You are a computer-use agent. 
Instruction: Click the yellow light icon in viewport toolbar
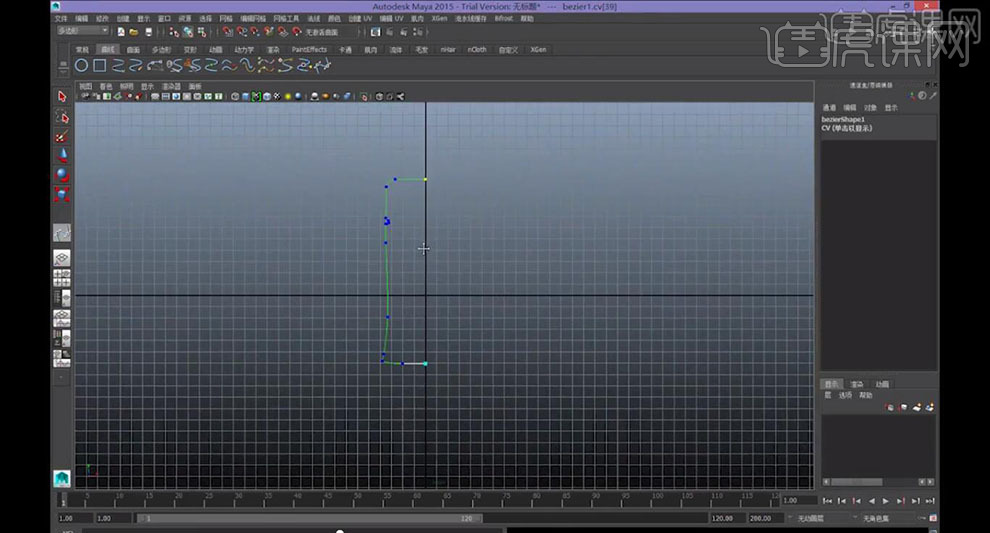[288, 97]
